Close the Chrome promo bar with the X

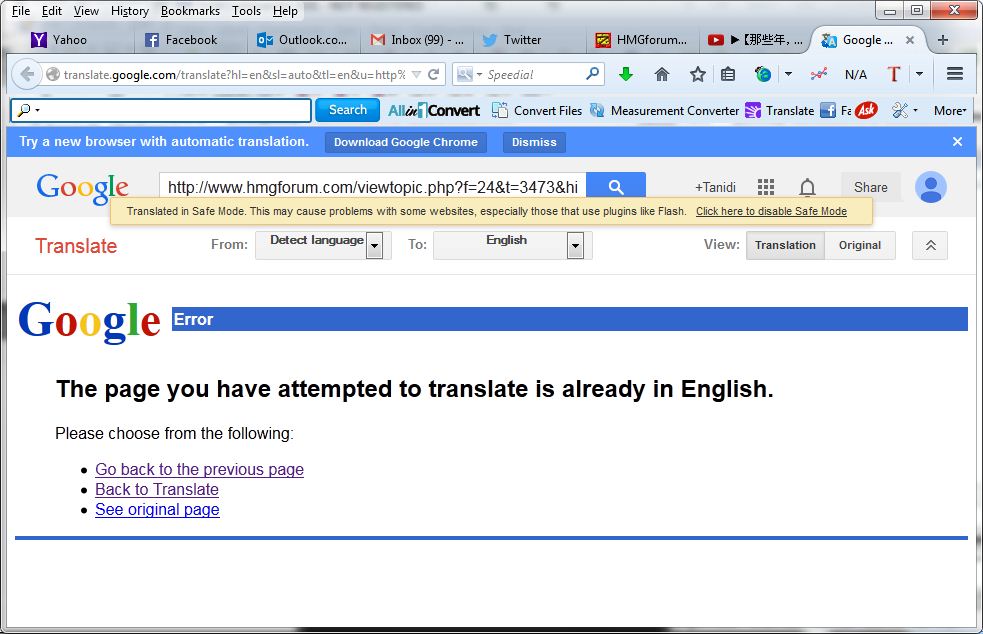click(x=957, y=142)
